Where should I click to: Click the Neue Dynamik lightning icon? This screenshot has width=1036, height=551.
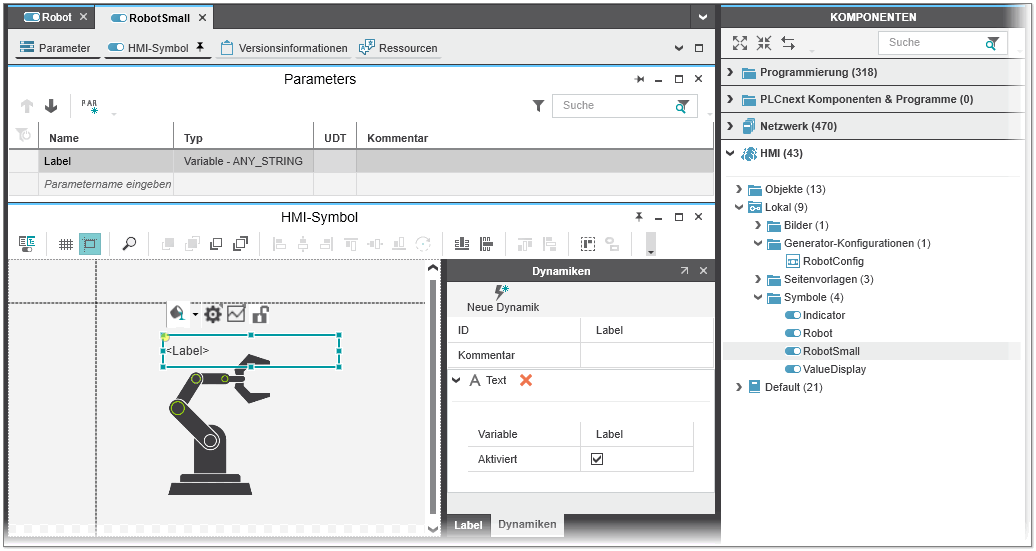[502, 292]
